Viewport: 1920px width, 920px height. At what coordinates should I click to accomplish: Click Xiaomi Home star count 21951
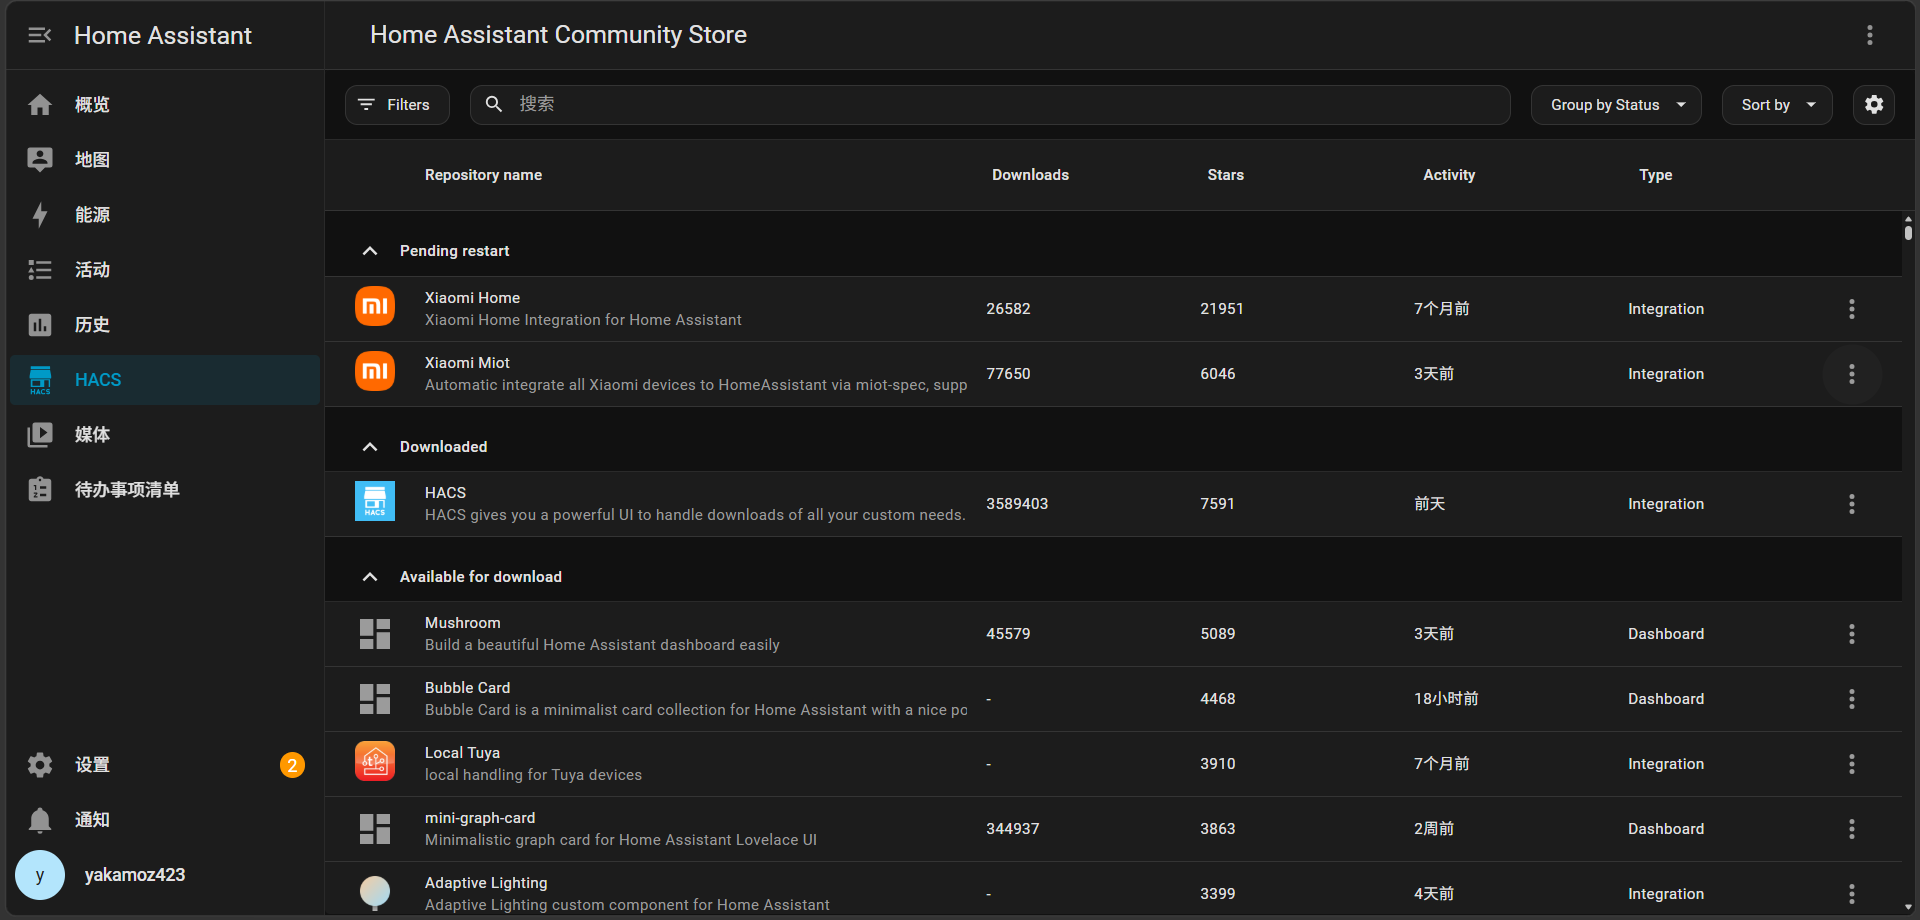pyautogui.click(x=1222, y=309)
